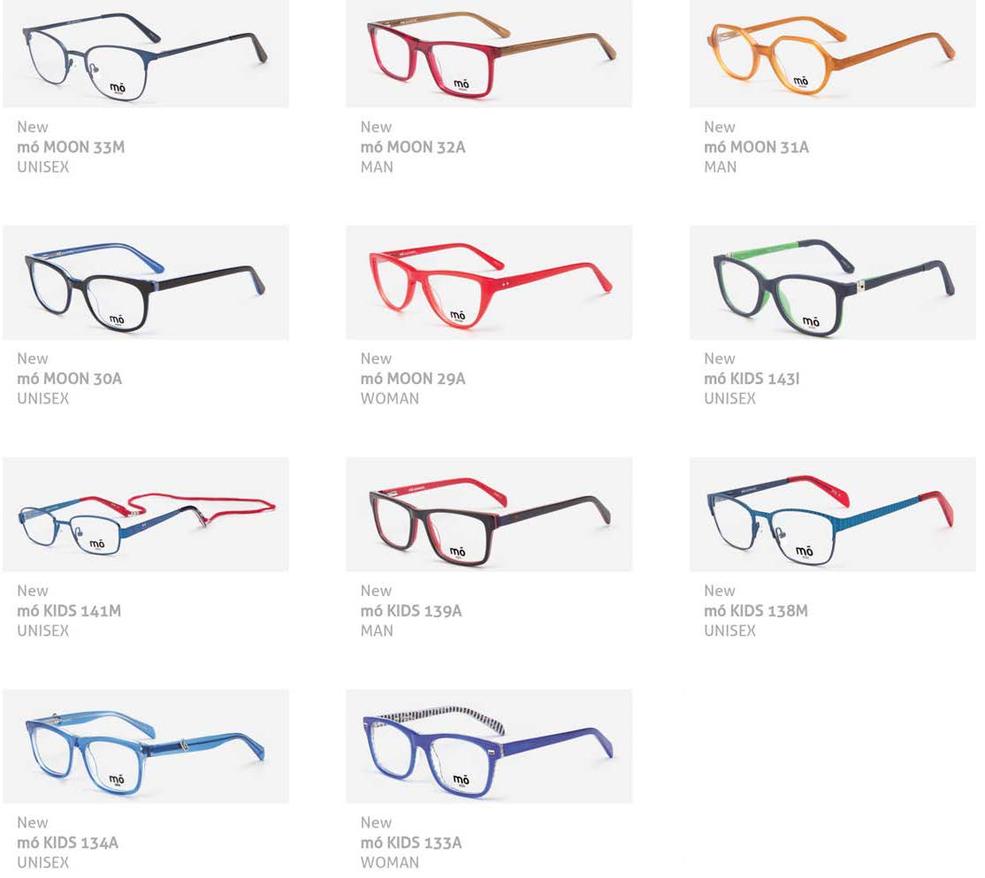Click the mó MOON 33M title link
The image size is (985, 878).
pos(71,147)
